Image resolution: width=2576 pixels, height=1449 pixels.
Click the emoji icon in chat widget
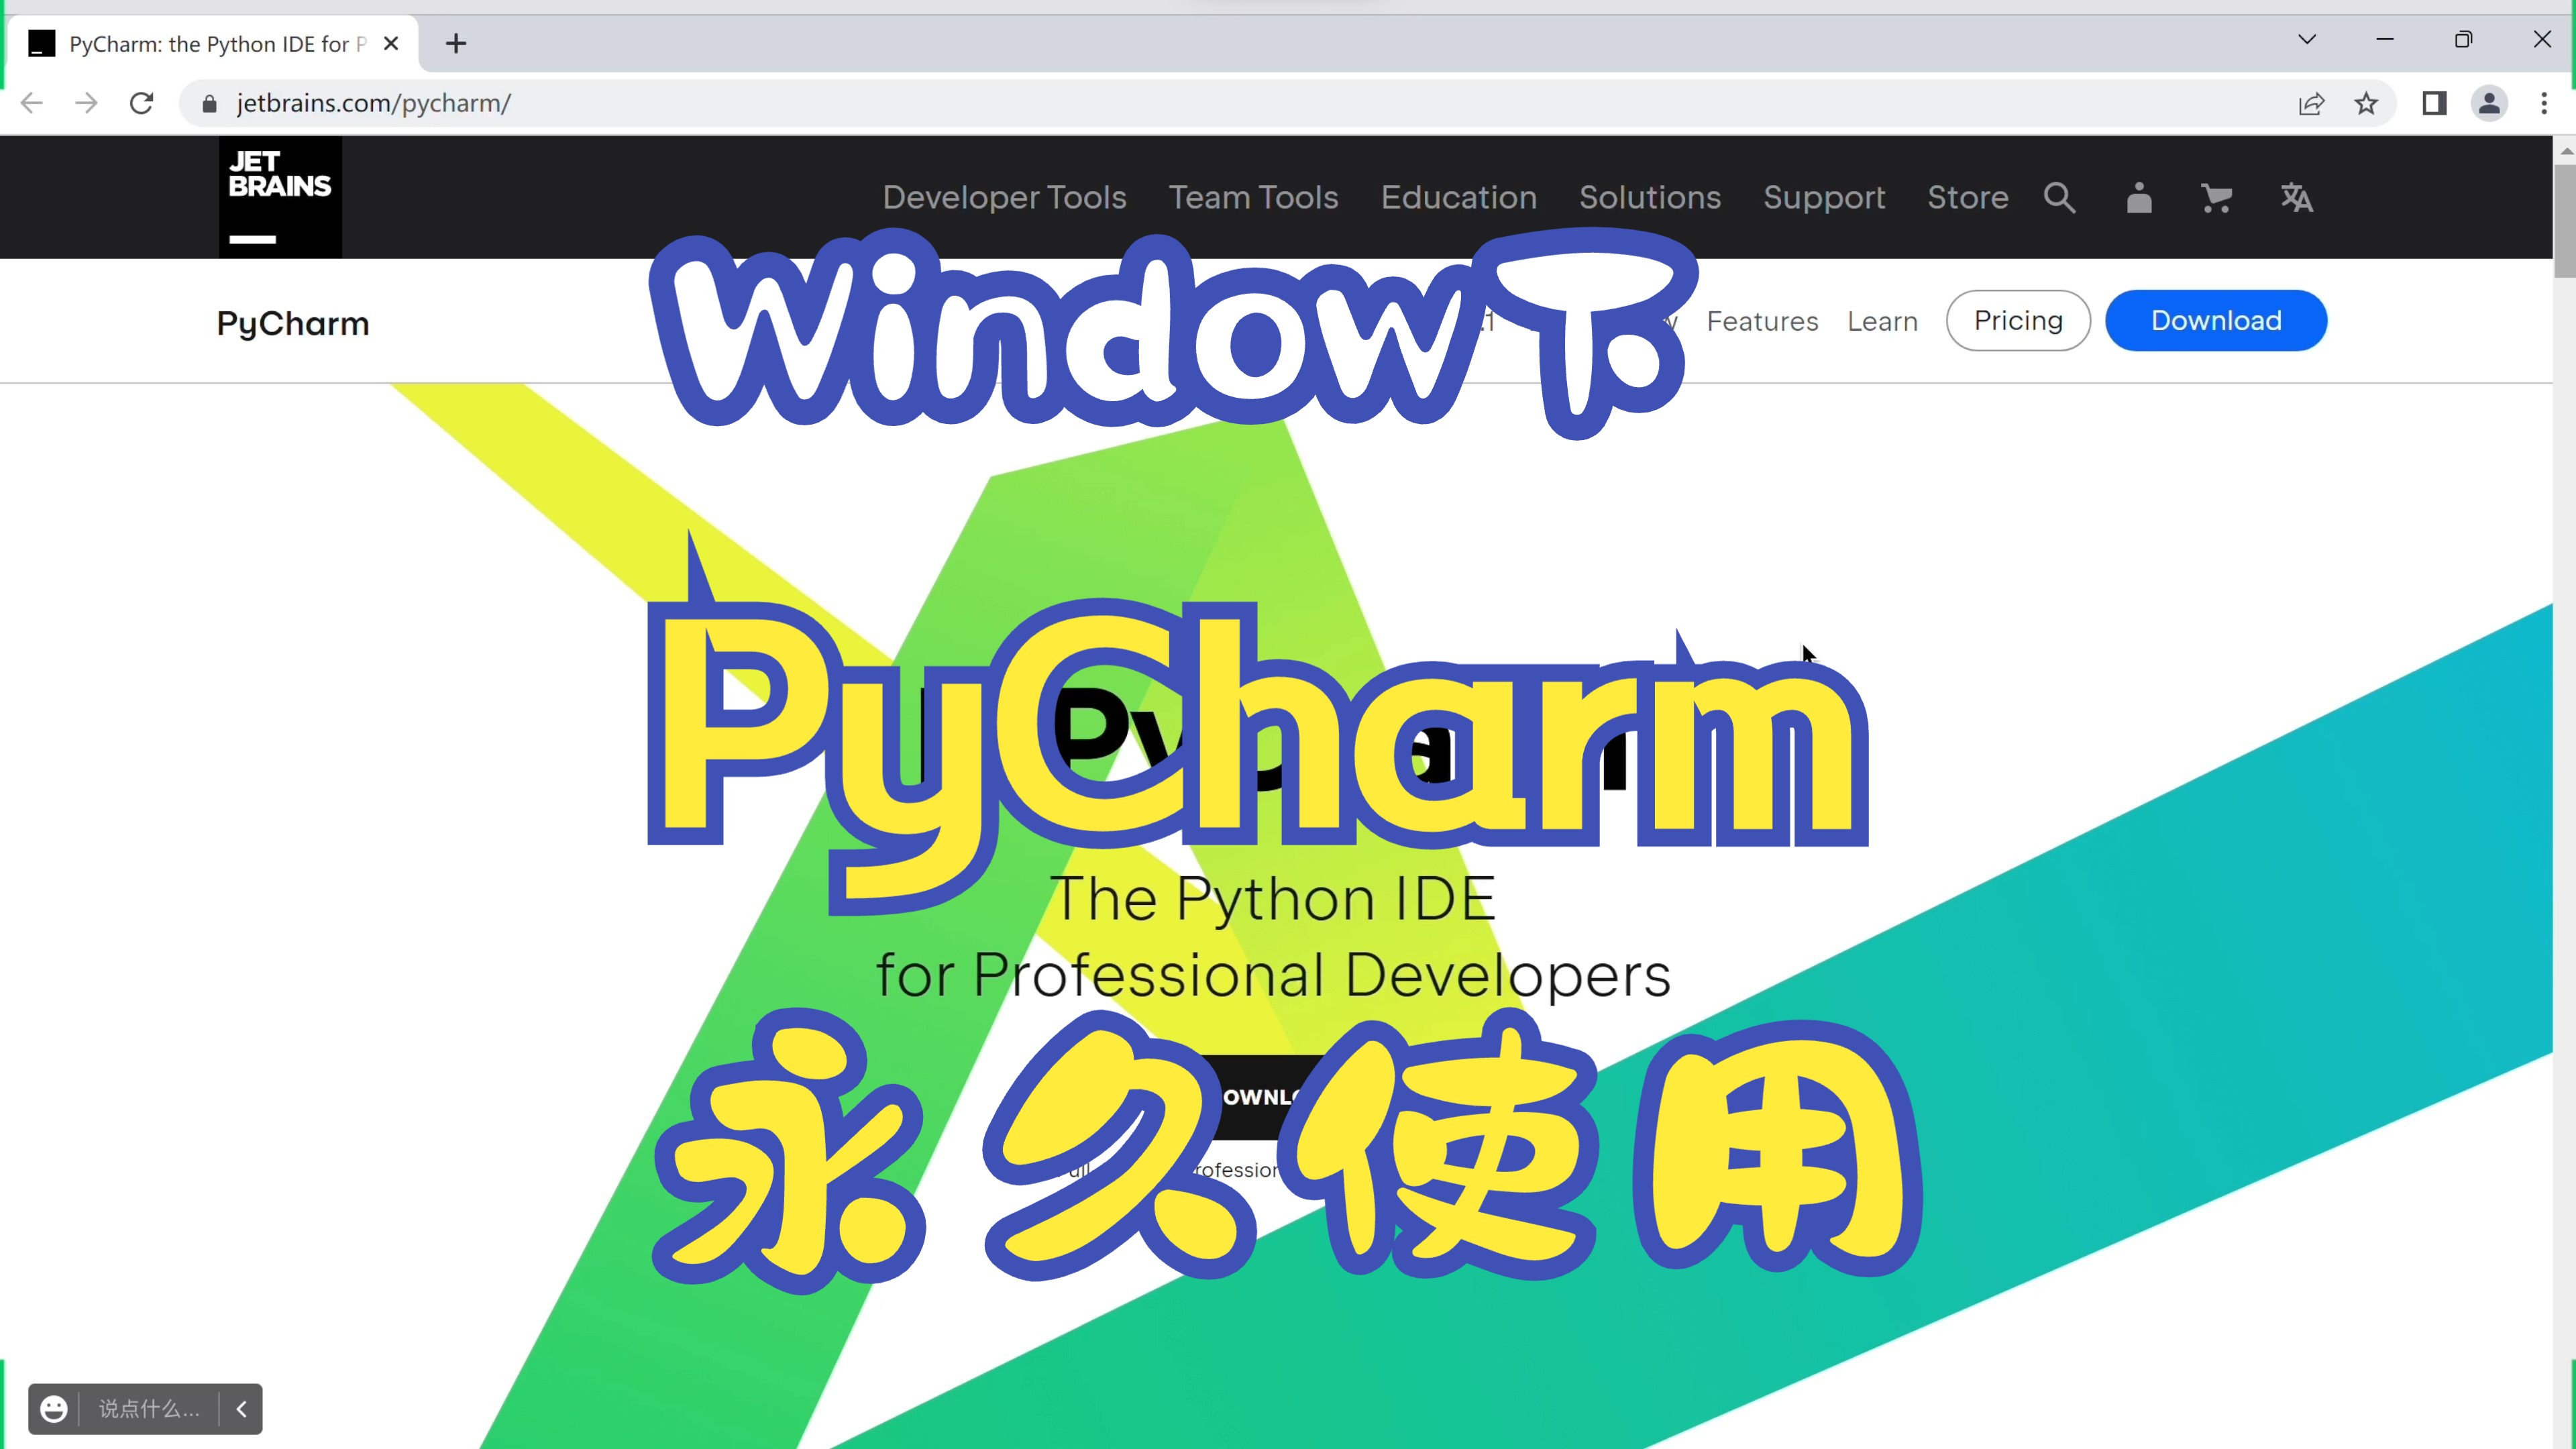(x=54, y=1408)
